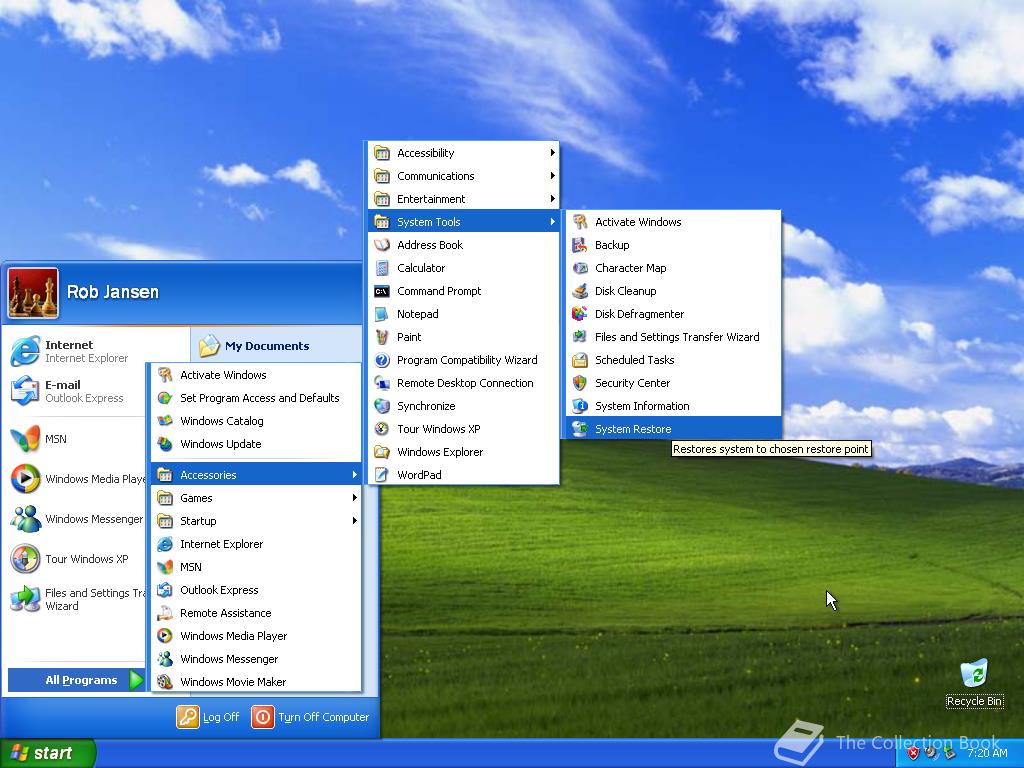Open Character Map icon
The height and width of the screenshot is (768, 1024).
click(x=579, y=268)
